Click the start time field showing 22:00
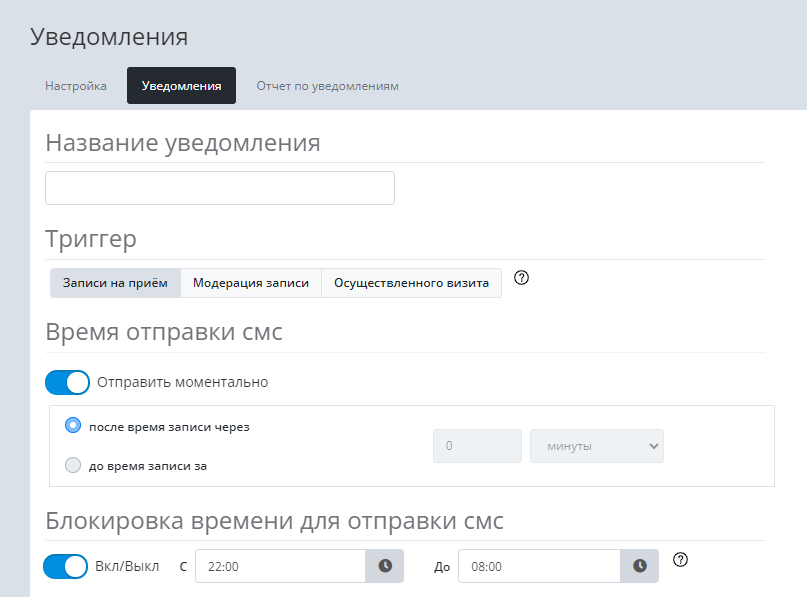 (281, 566)
